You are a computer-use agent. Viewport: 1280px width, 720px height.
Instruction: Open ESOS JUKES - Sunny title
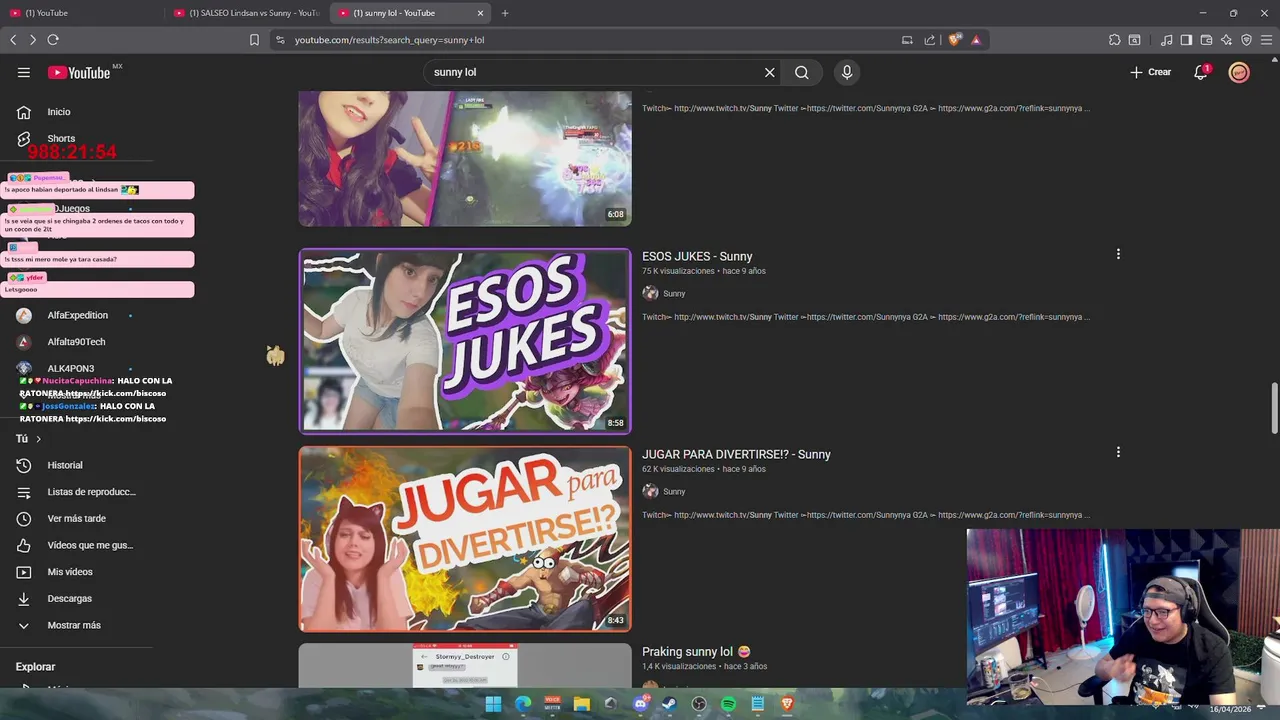pyautogui.click(x=697, y=256)
